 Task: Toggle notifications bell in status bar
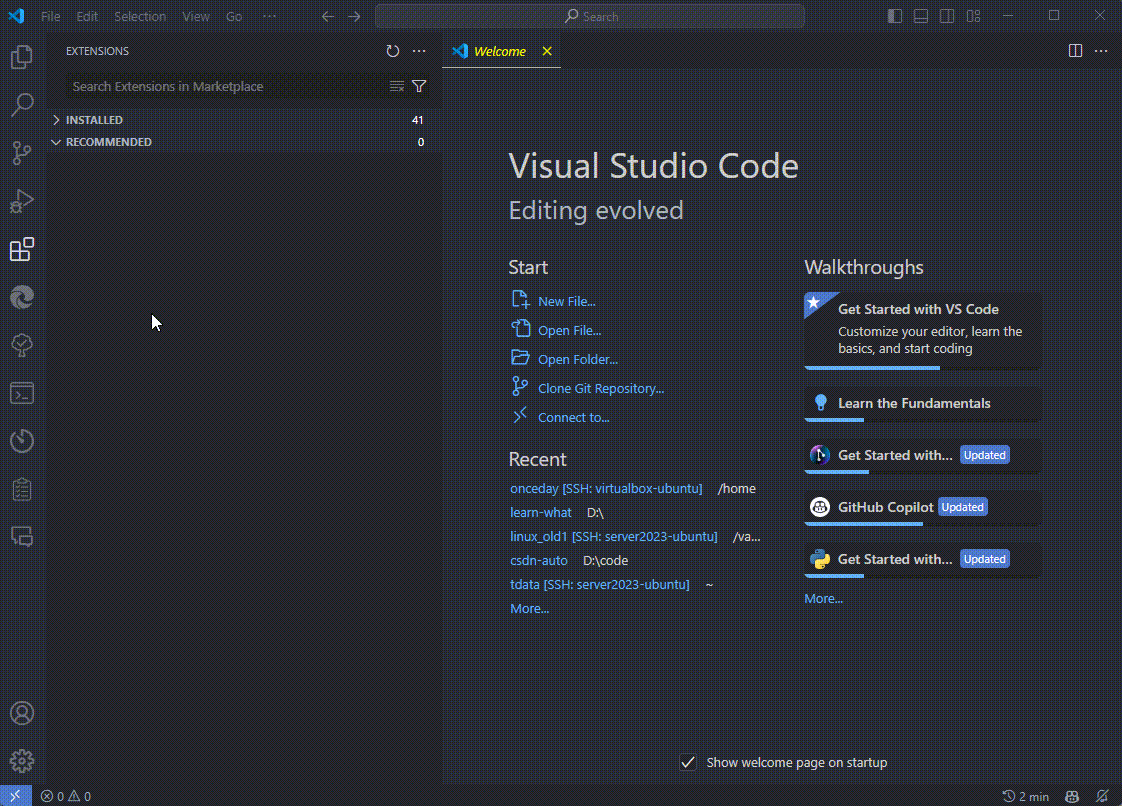pyautogui.click(x=1102, y=796)
